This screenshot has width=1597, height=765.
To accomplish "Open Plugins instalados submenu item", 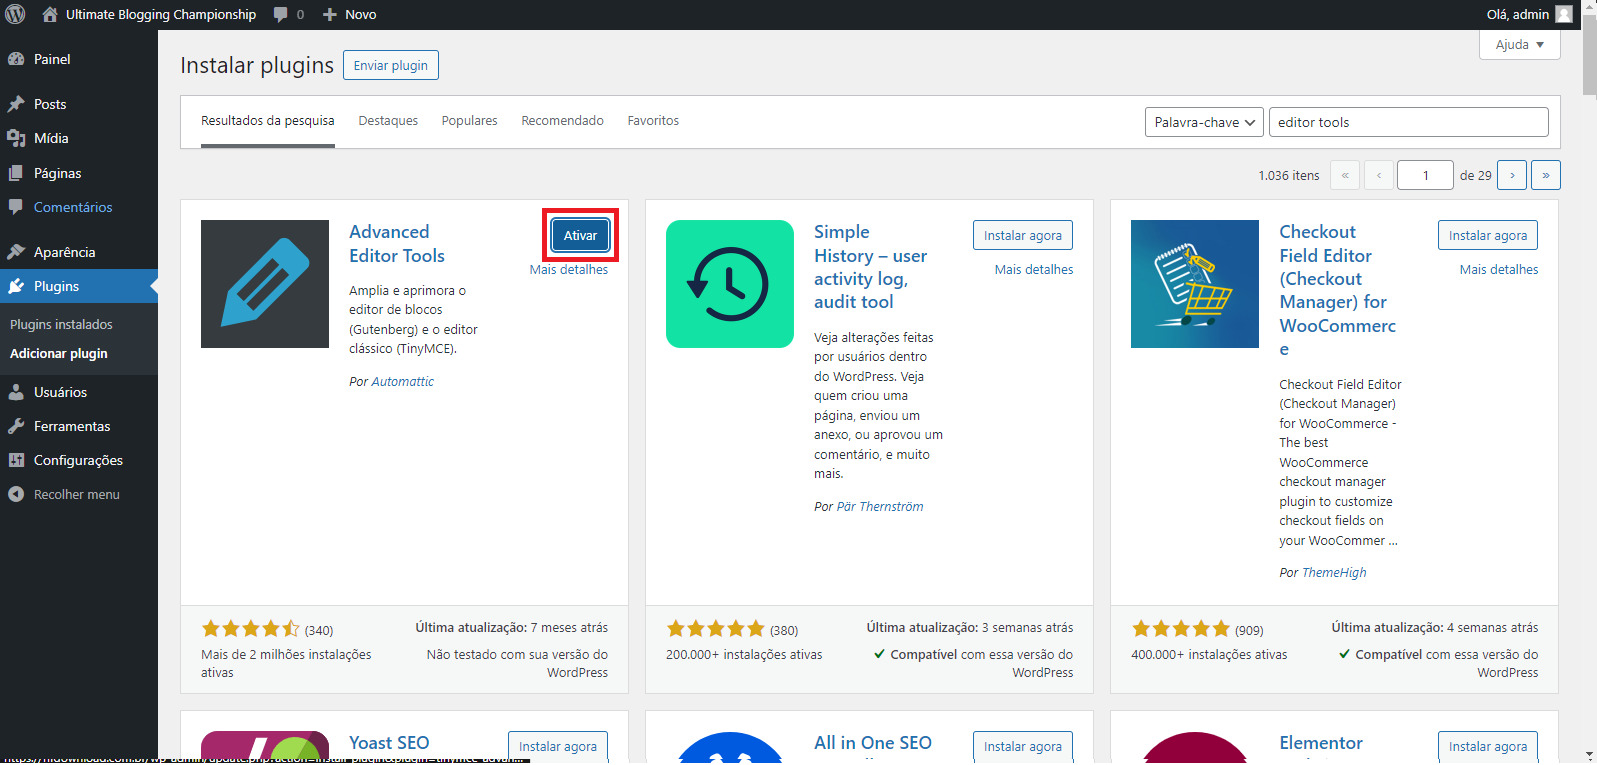I will click(61, 324).
